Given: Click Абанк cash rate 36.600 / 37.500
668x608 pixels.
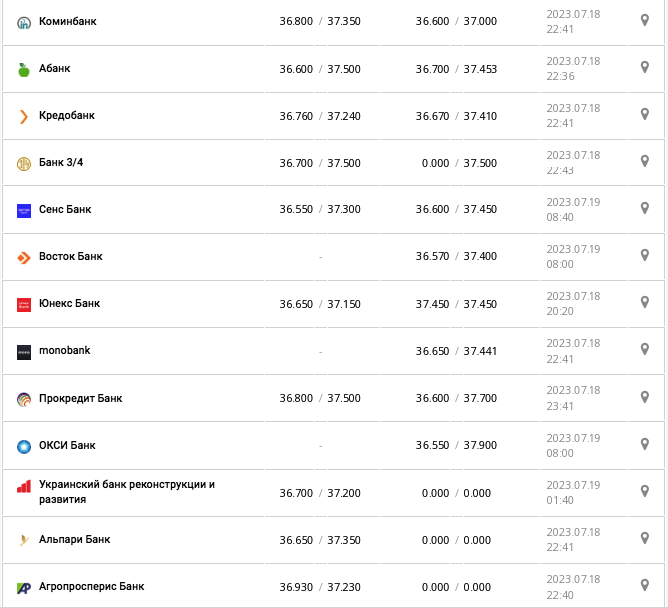Looking at the screenshot, I should pos(320,69).
